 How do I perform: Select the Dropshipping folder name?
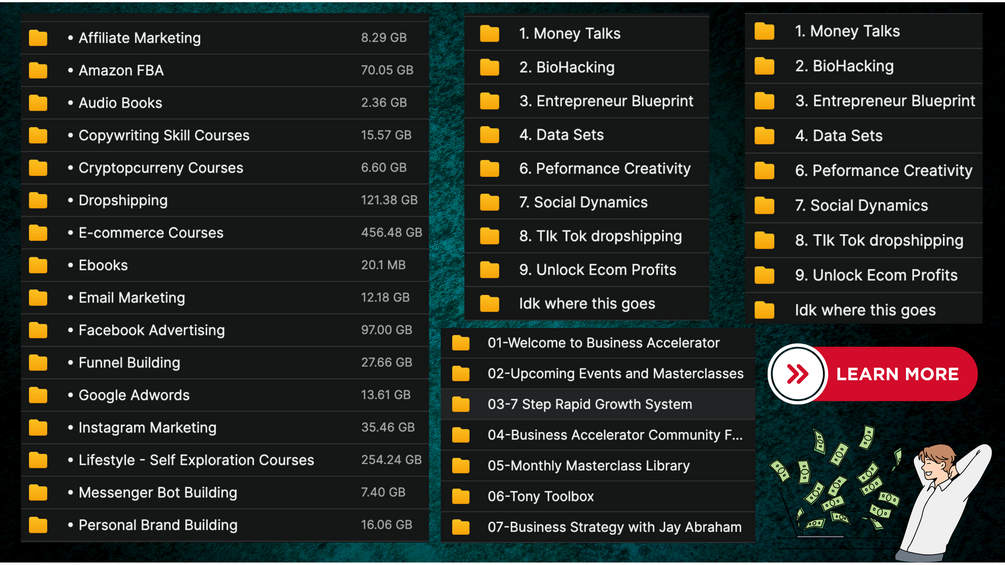coord(122,201)
